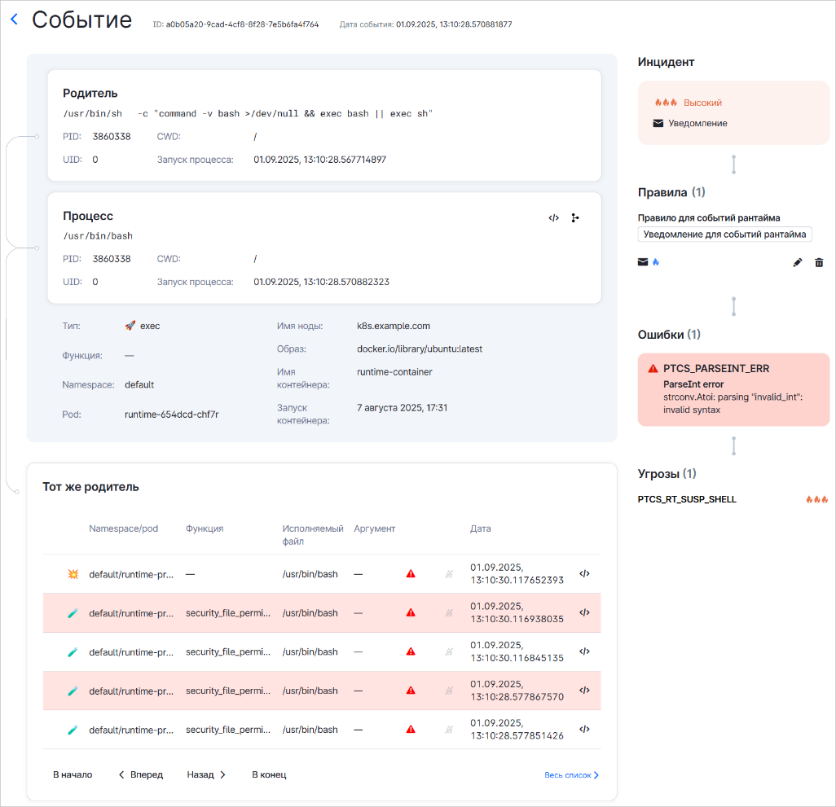Select Уведомление для событий рантайма rule tag
The height and width of the screenshot is (807, 836).
click(725, 234)
